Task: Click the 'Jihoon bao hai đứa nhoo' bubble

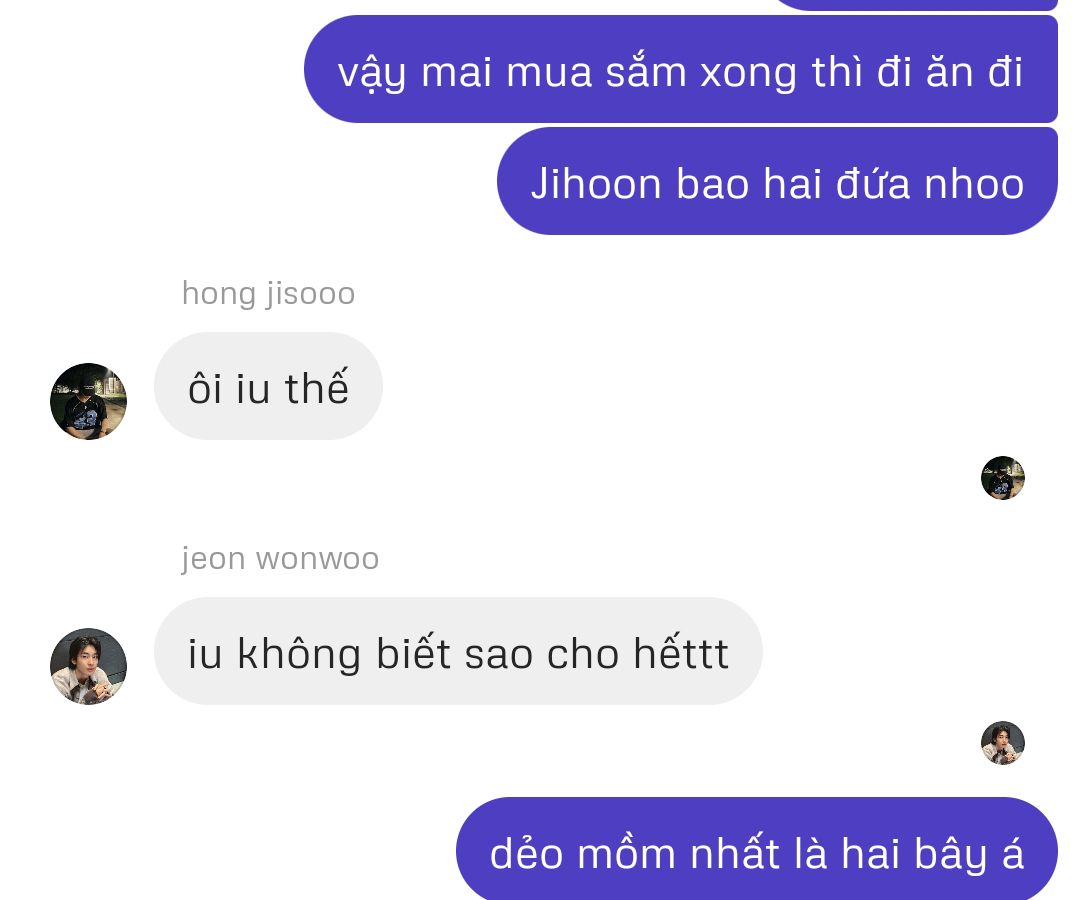Action: click(777, 181)
